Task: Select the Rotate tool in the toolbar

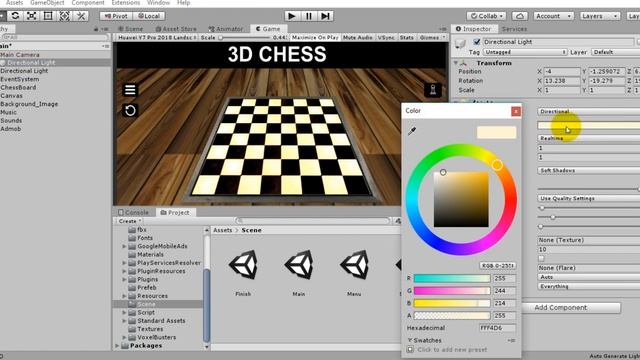Action: [15, 16]
